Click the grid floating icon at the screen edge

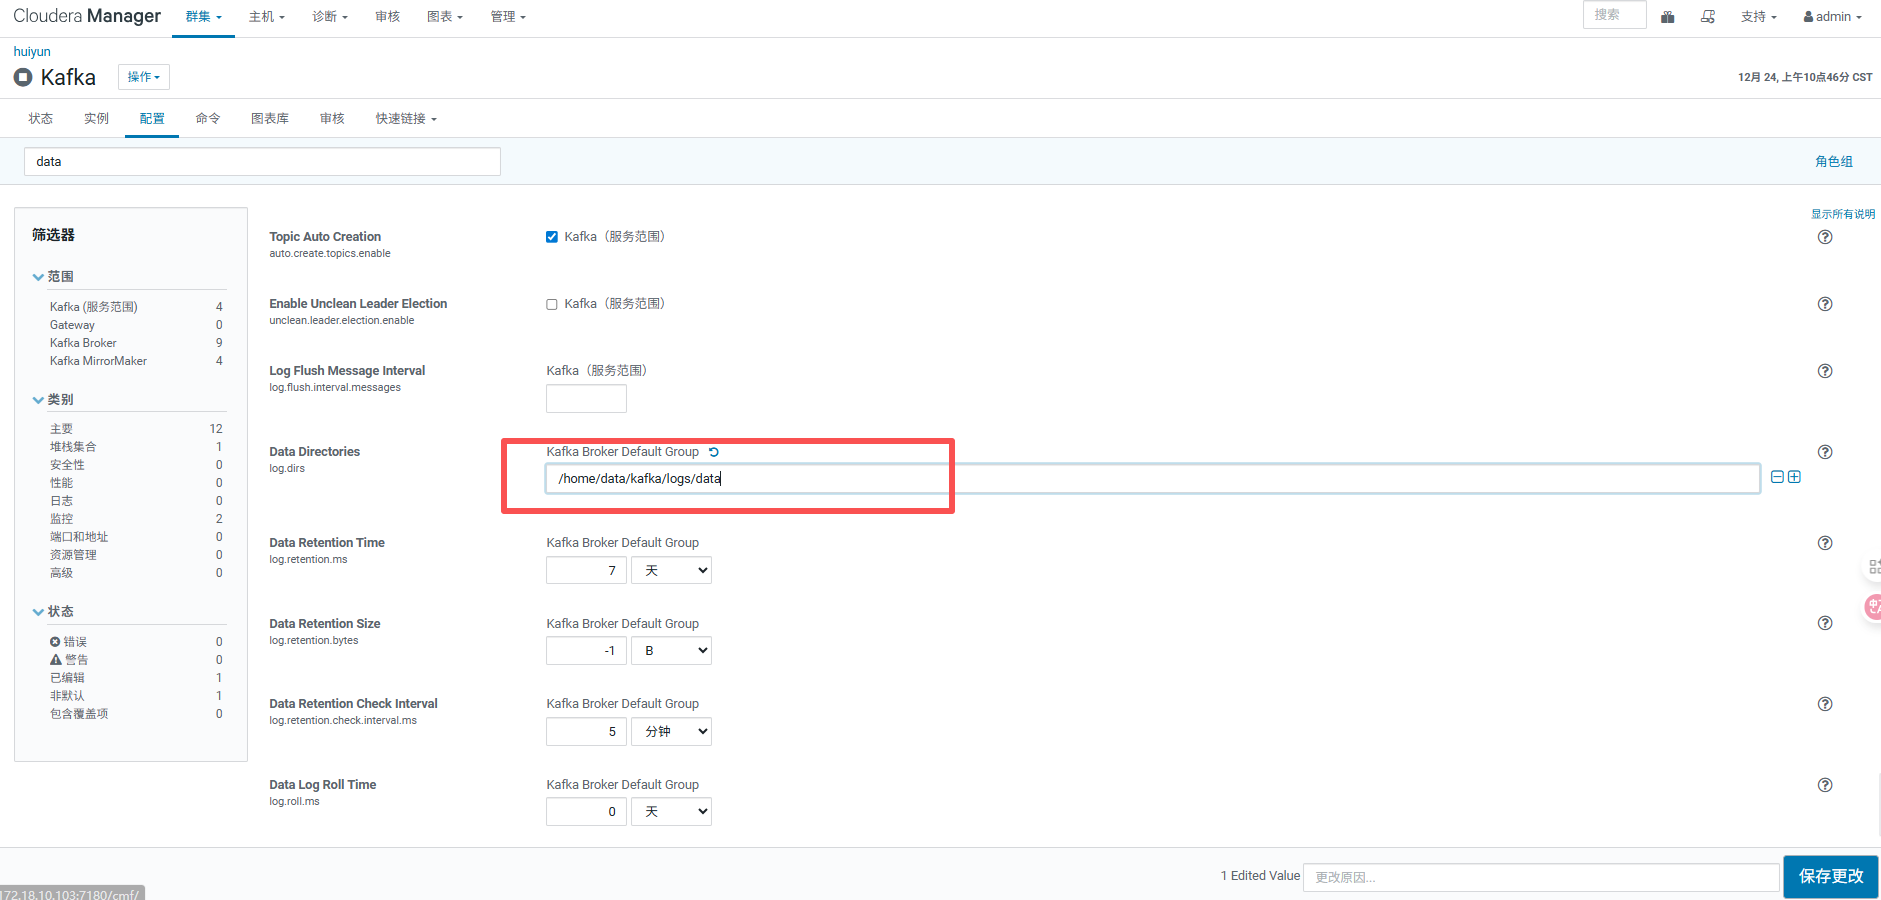tap(1873, 566)
